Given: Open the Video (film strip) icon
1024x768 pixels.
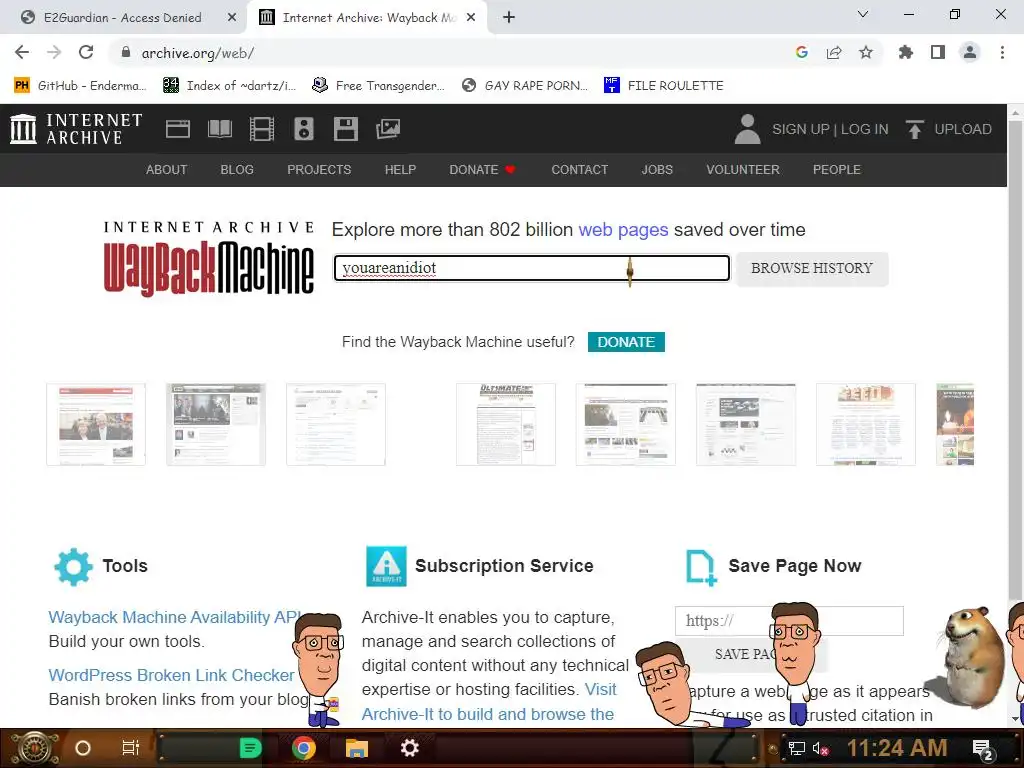Looking at the screenshot, I should click(262, 129).
